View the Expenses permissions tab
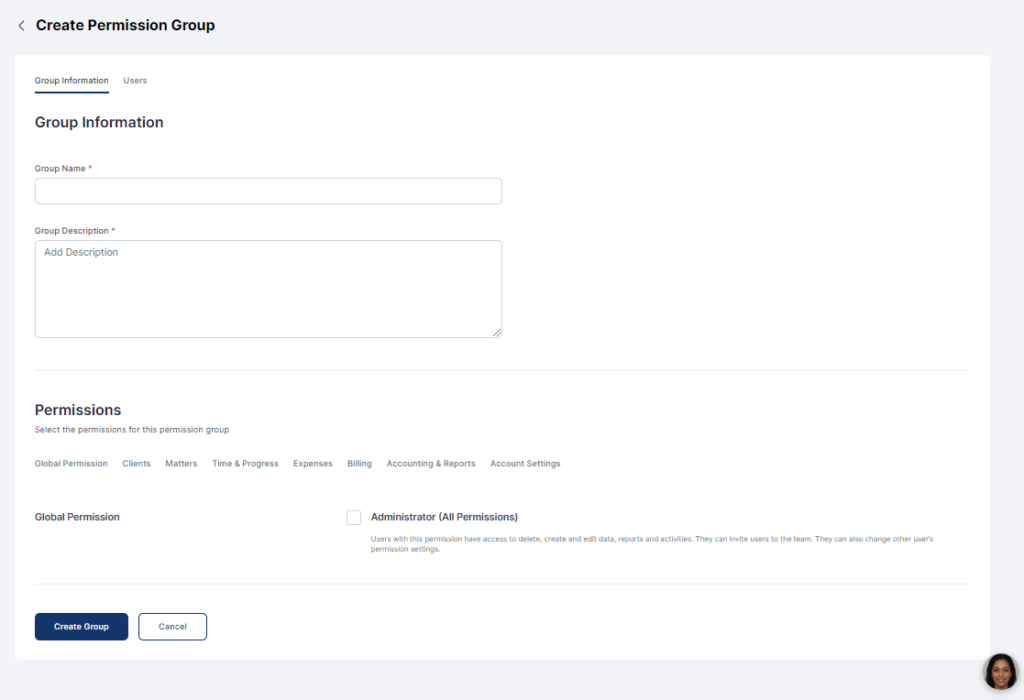This screenshot has height=700, width=1024. [x=313, y=464]
